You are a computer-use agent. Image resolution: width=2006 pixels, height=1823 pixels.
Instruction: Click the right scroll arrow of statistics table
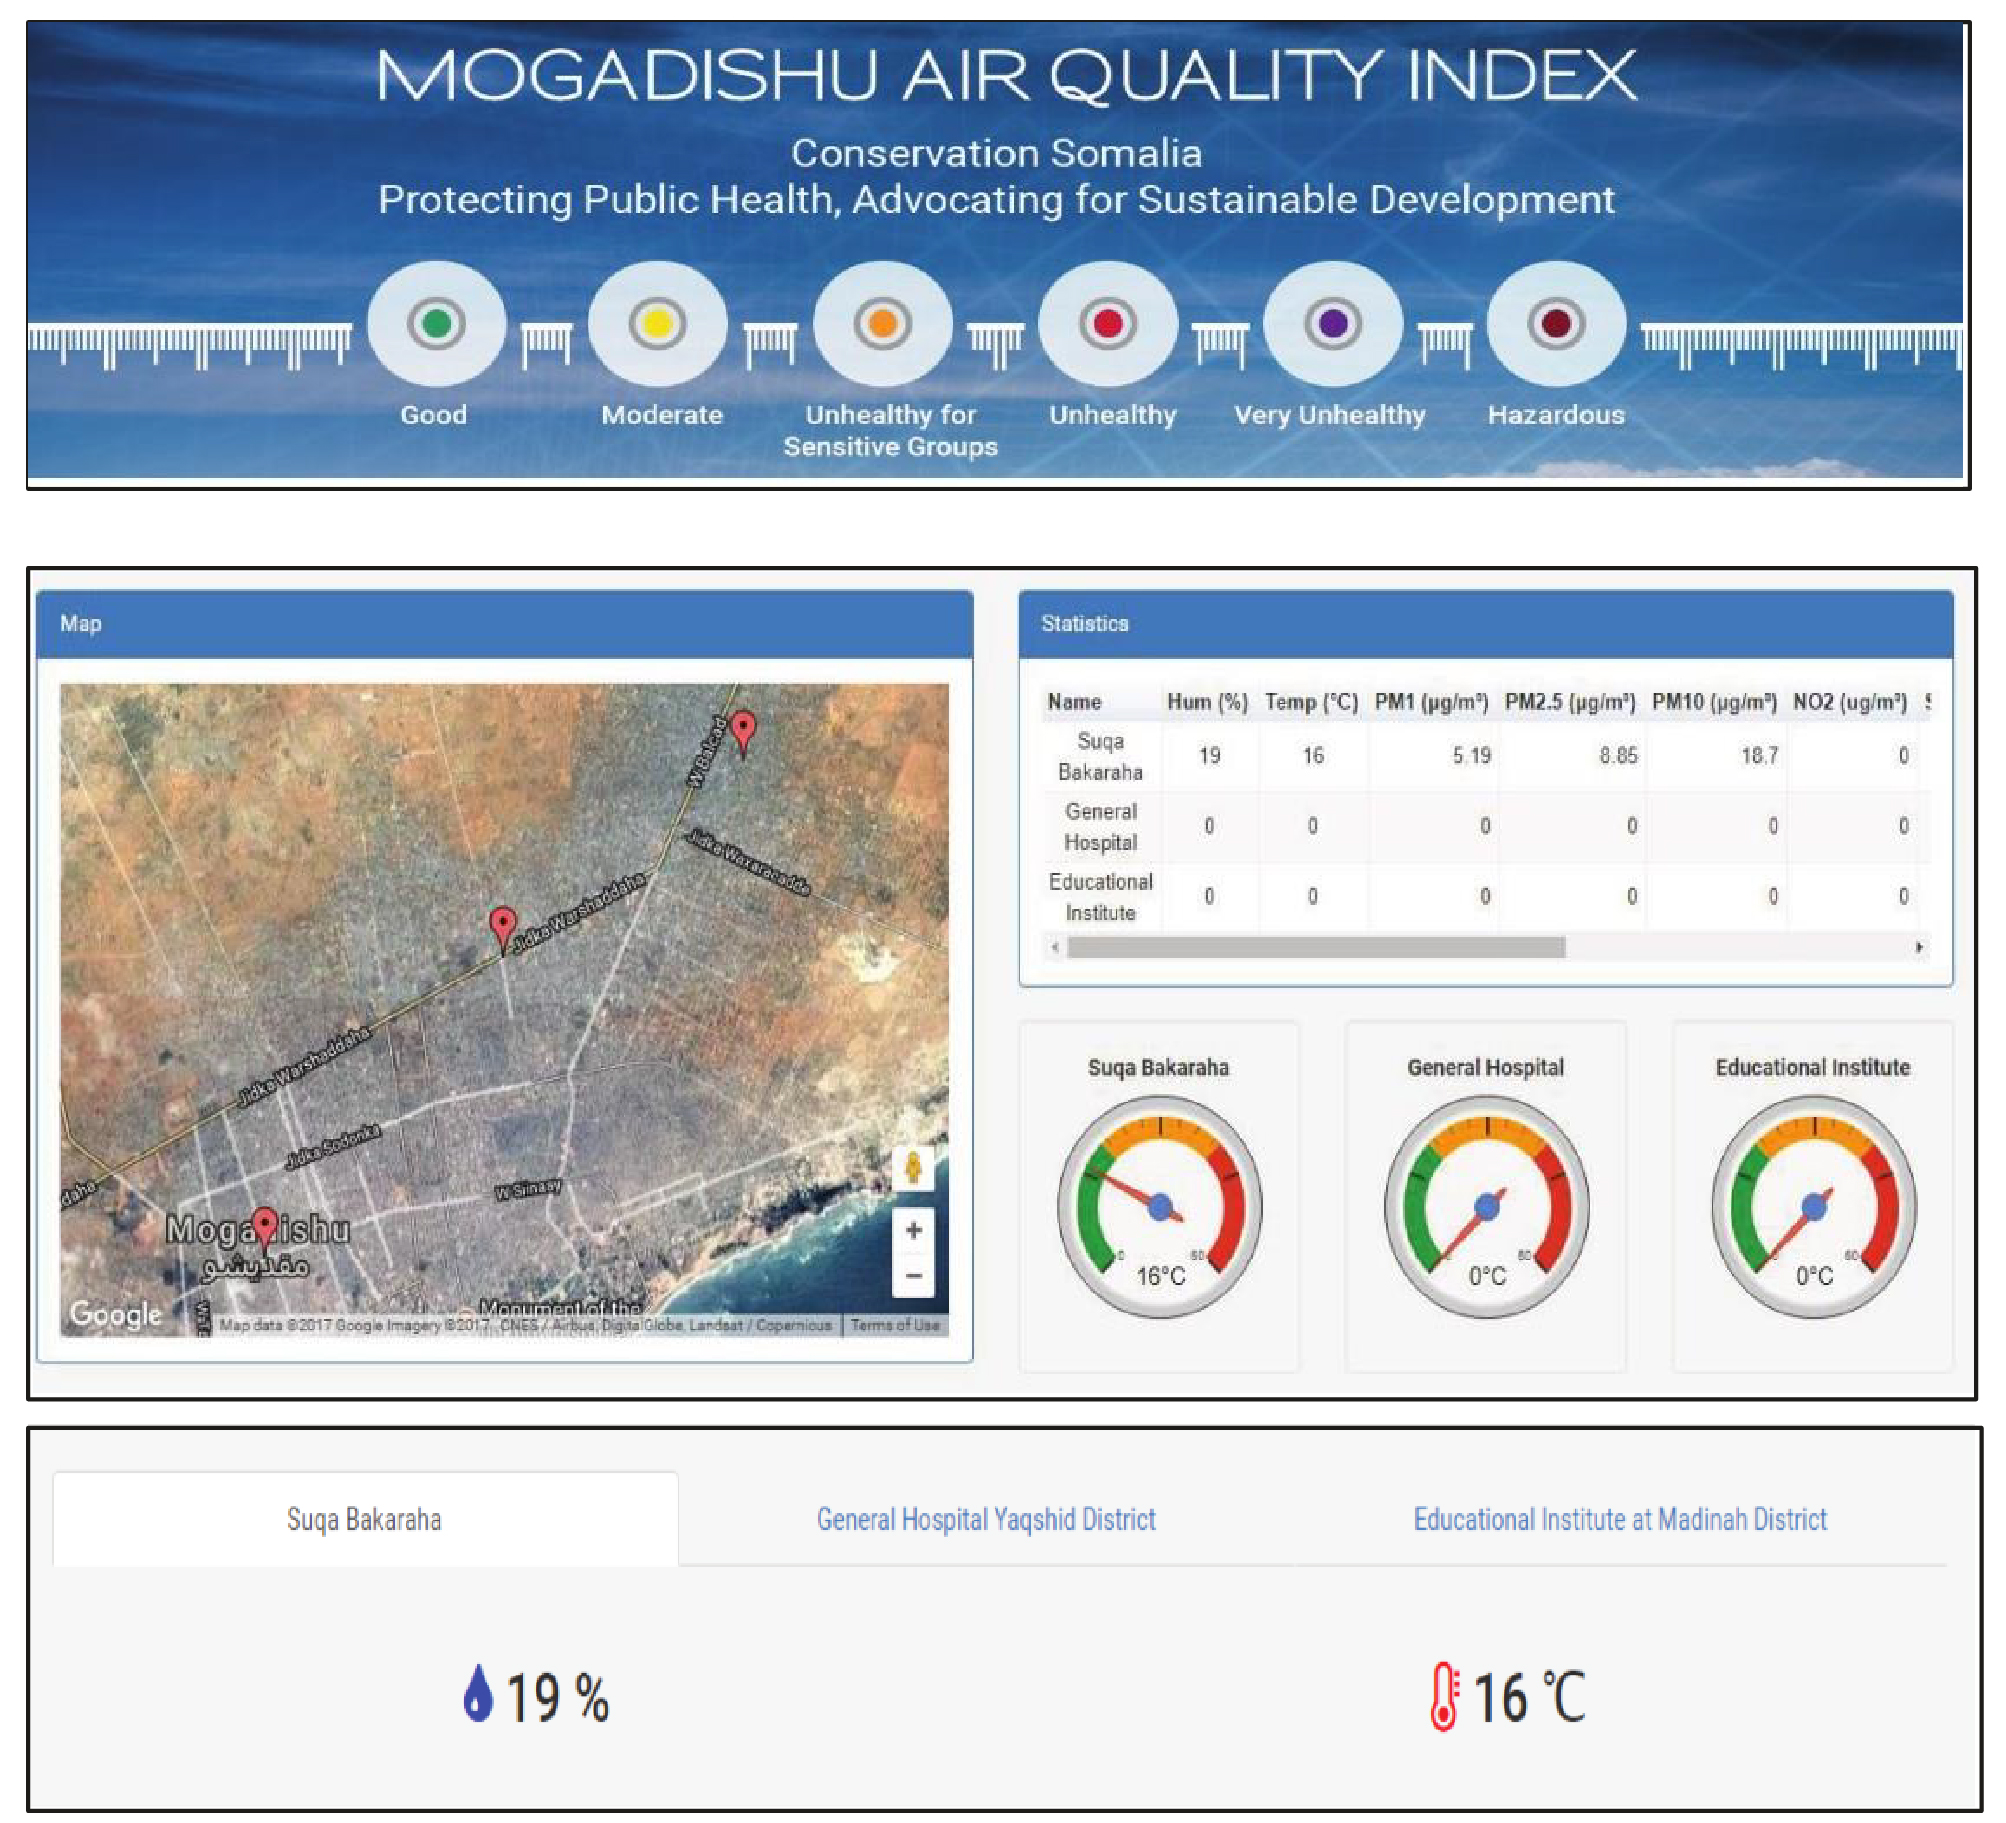pyautogui.click(x=1918, y=947)
